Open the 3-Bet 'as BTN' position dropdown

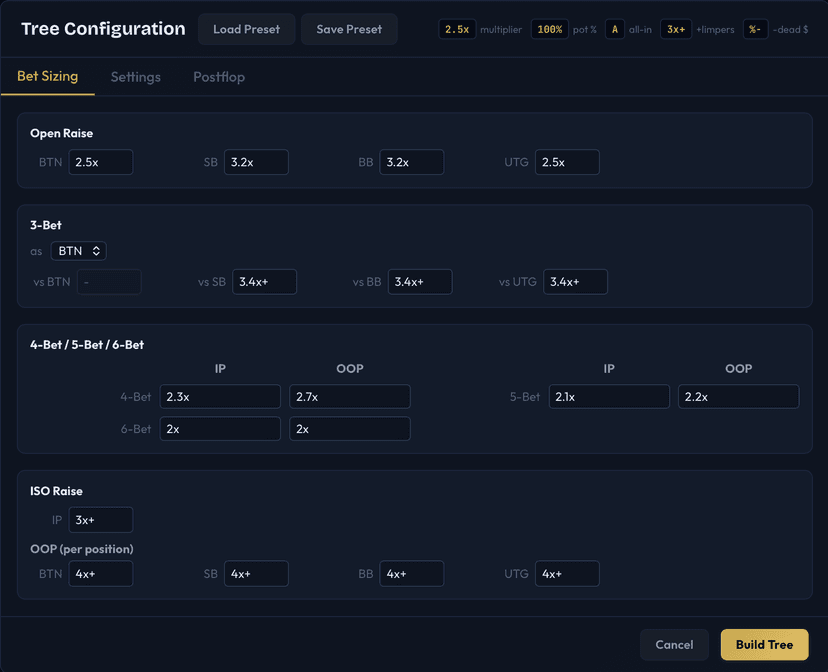pyautogui.click(x=79, y=251)
